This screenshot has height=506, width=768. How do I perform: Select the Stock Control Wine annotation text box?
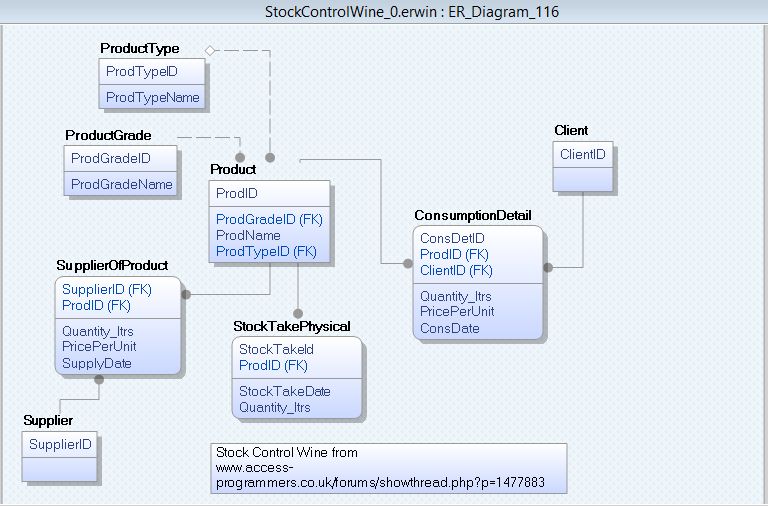coord(389,468)
